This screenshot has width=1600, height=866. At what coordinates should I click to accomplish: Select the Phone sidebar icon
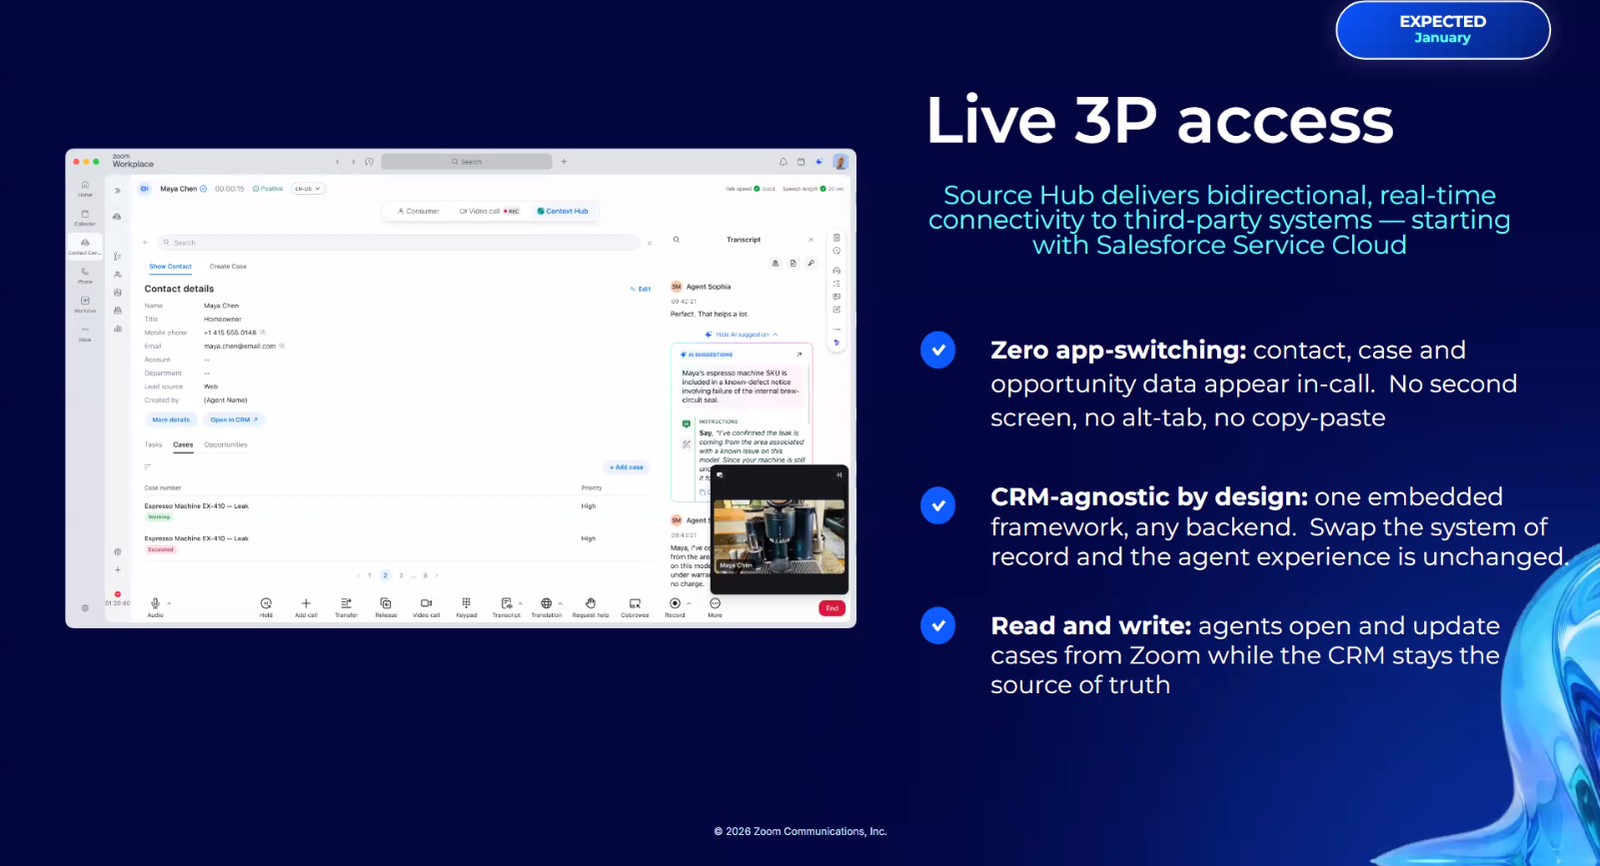[x=85, y=275]
